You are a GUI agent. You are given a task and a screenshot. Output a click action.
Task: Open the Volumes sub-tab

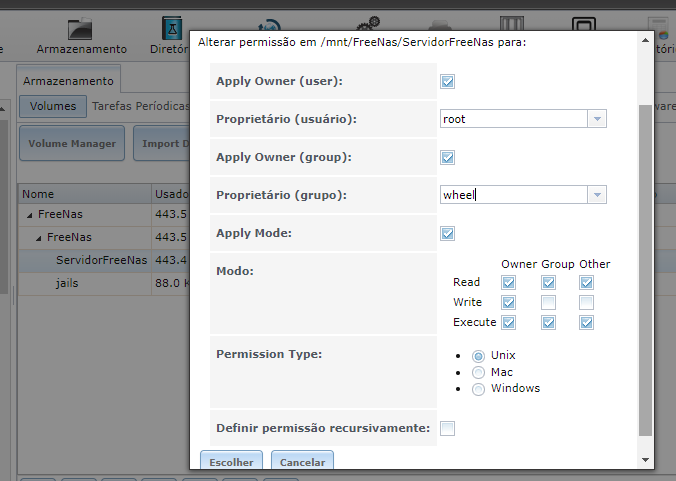coord(53,106)
